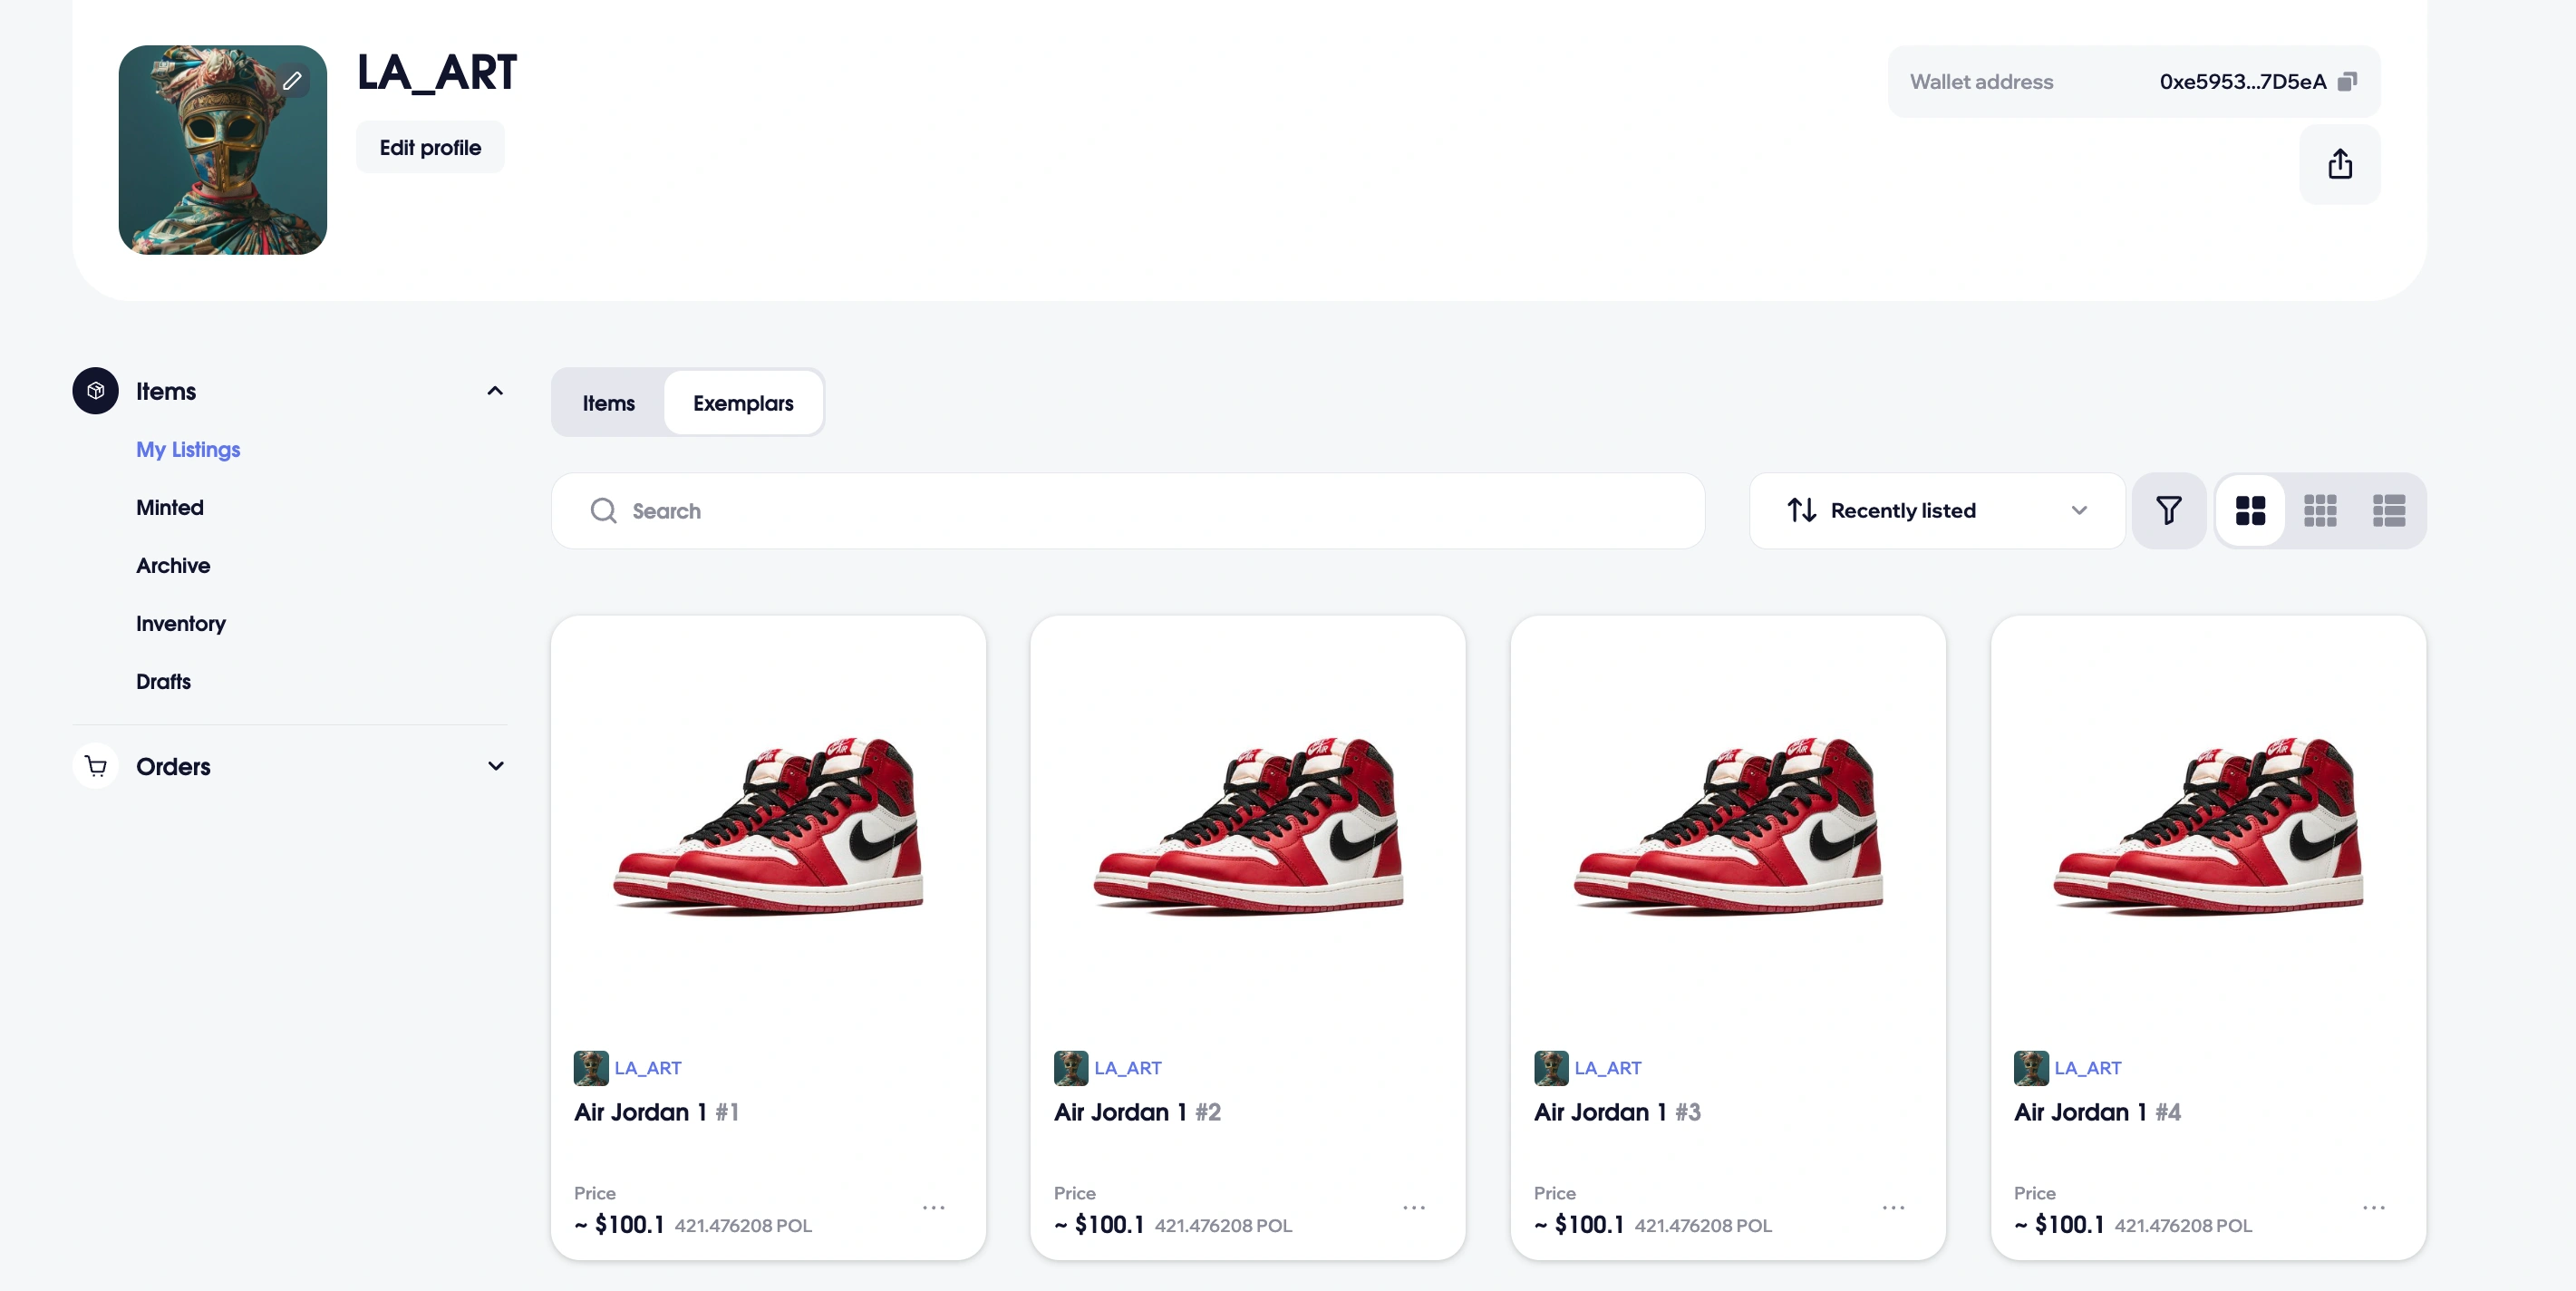Copy the wallet address icon
2576x1291 pixels.
(2347, 81)
